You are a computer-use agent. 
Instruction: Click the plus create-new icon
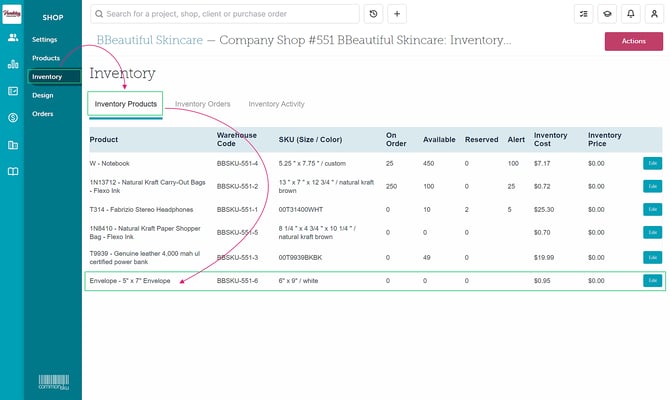click(397, 14)
